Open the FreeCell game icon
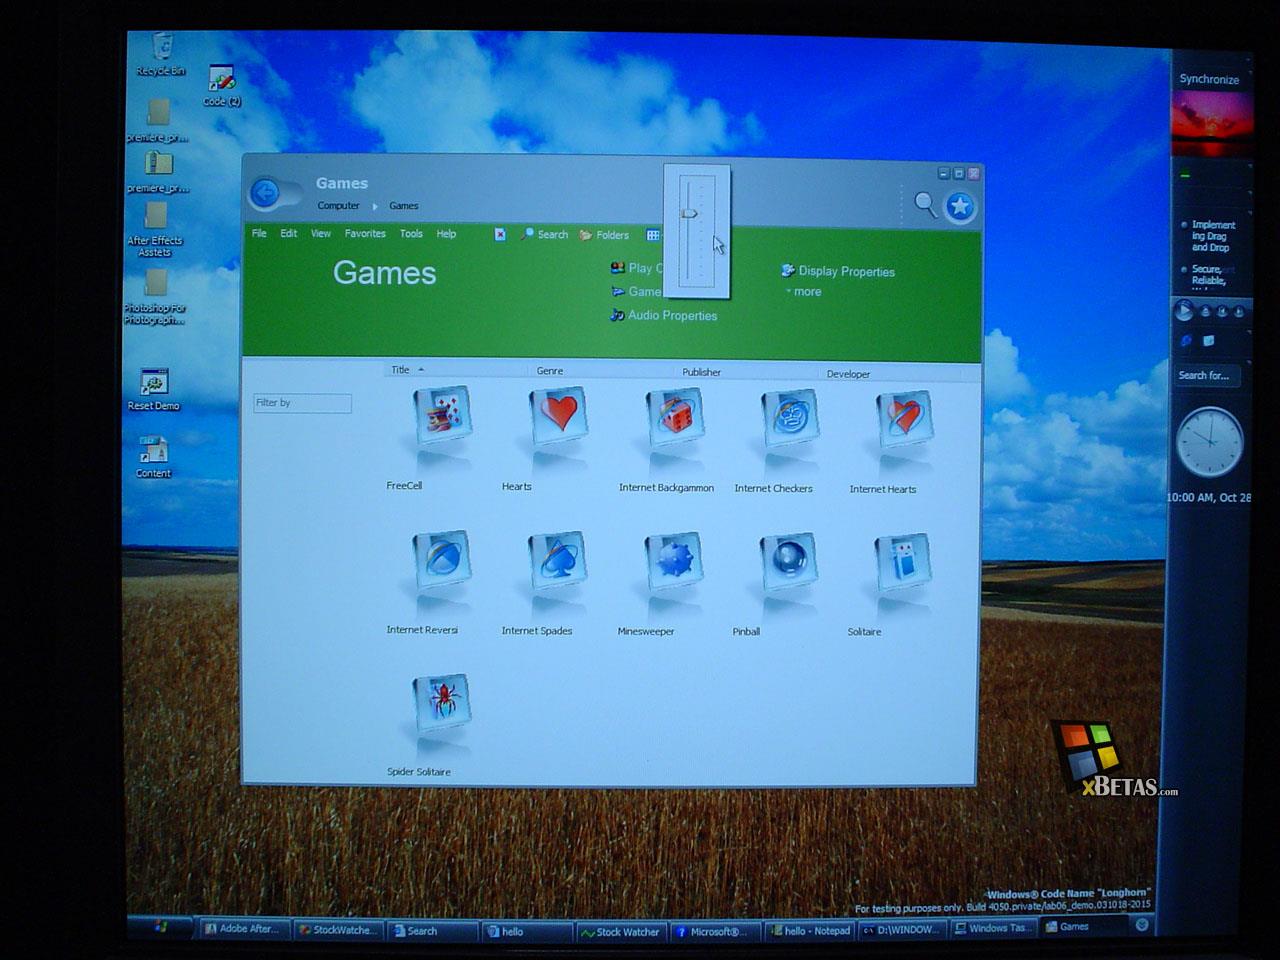 pyautogui.click(x=442, y=414)
